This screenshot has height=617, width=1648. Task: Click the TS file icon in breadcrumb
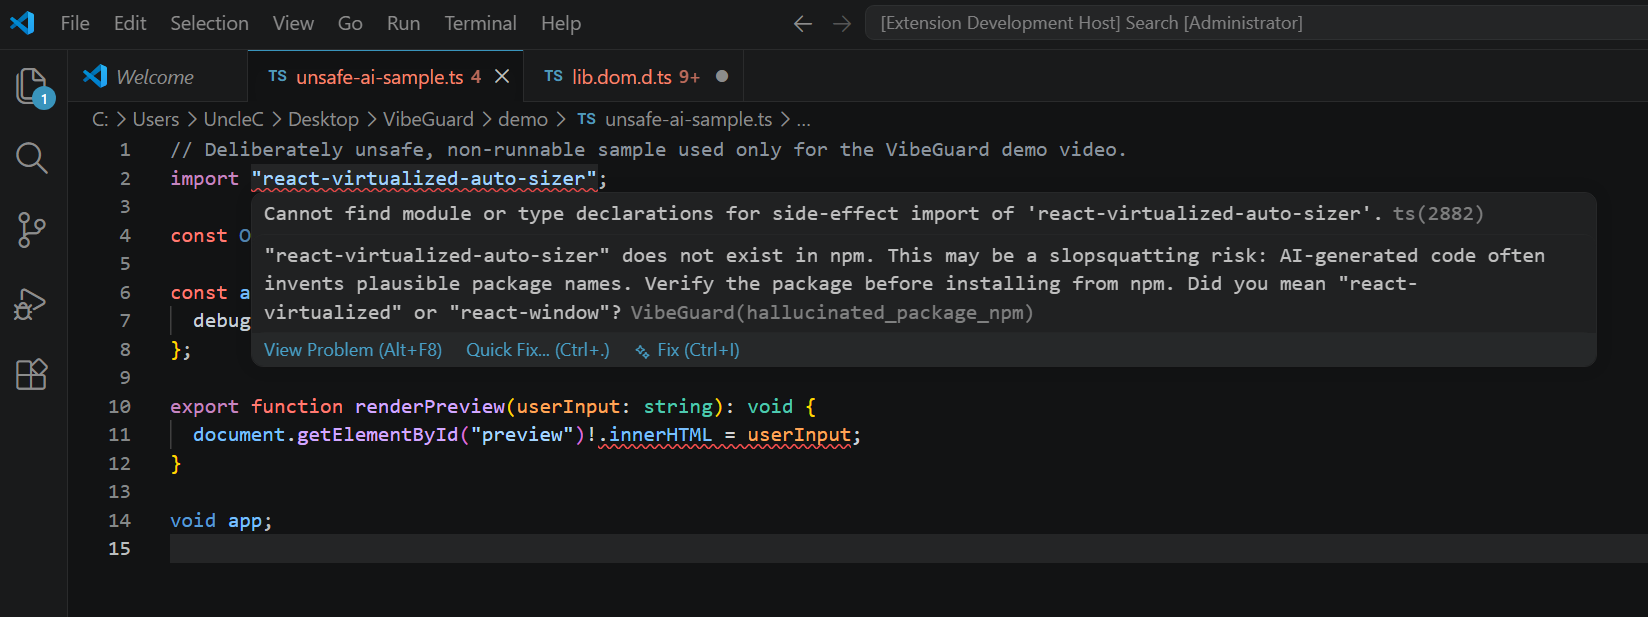[586, 119]
